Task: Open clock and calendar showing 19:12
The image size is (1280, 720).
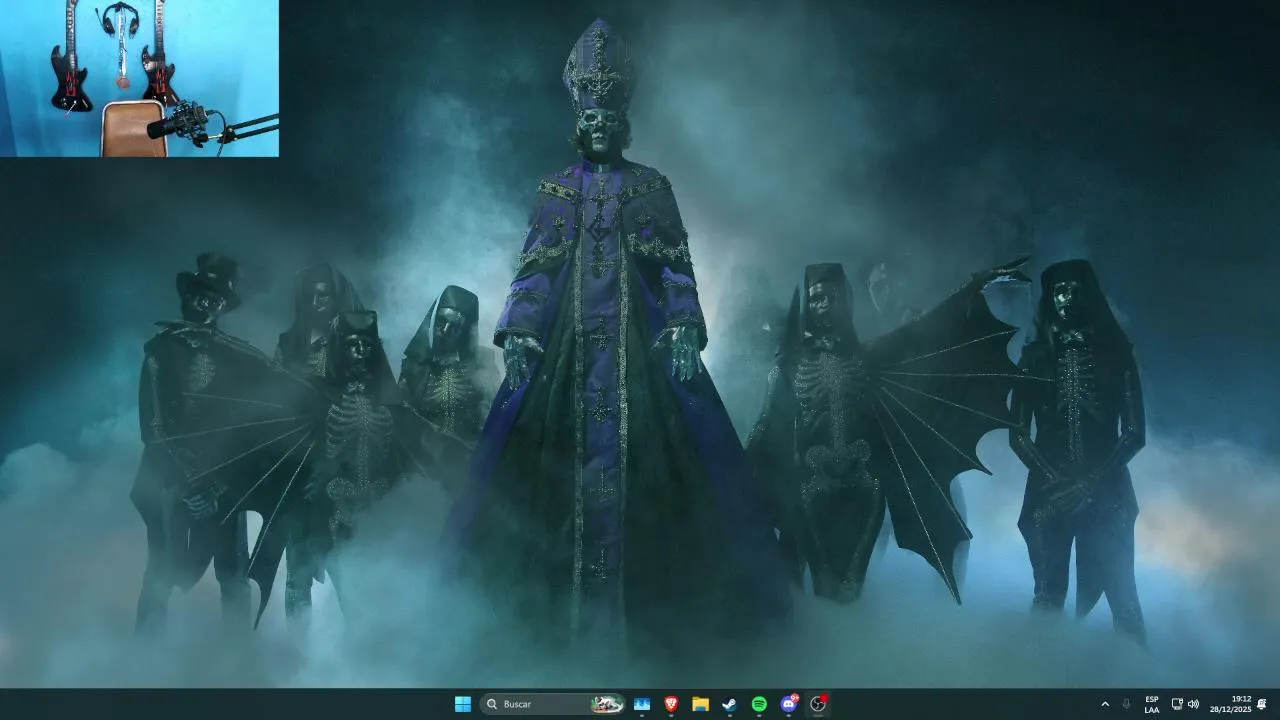Action: coord(1231,704)
